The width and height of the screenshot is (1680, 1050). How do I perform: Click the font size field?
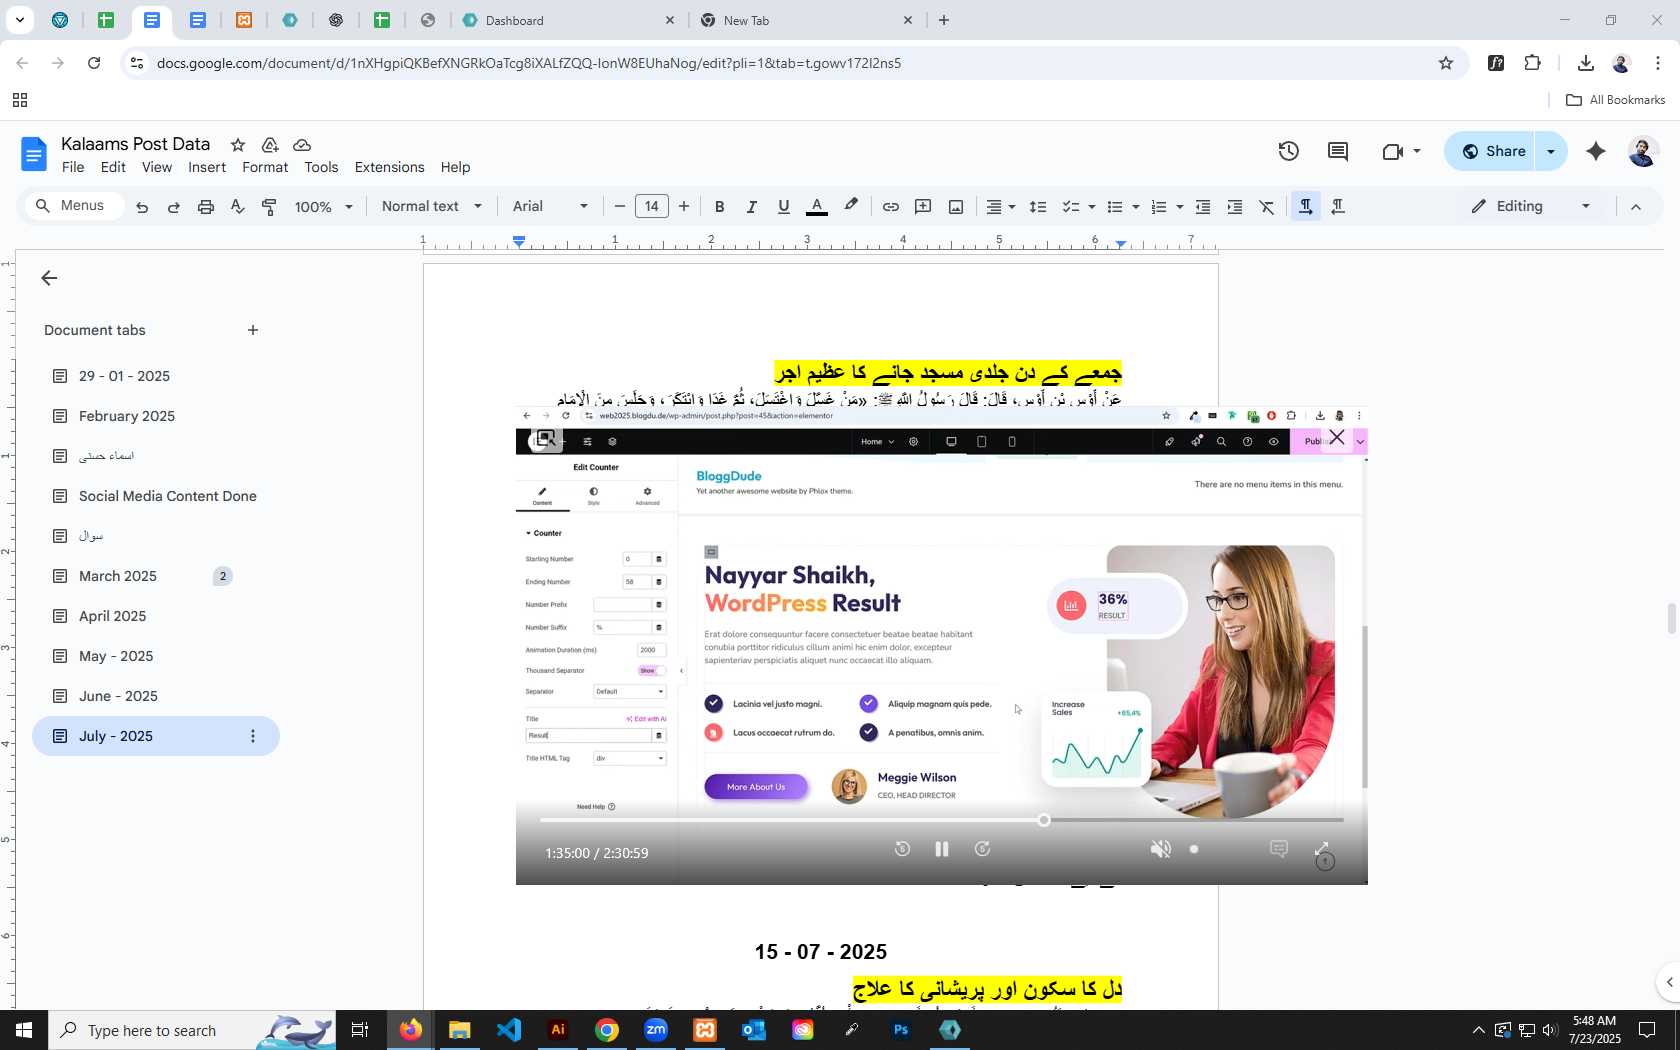pyautogui.click(x=652, y=207)
